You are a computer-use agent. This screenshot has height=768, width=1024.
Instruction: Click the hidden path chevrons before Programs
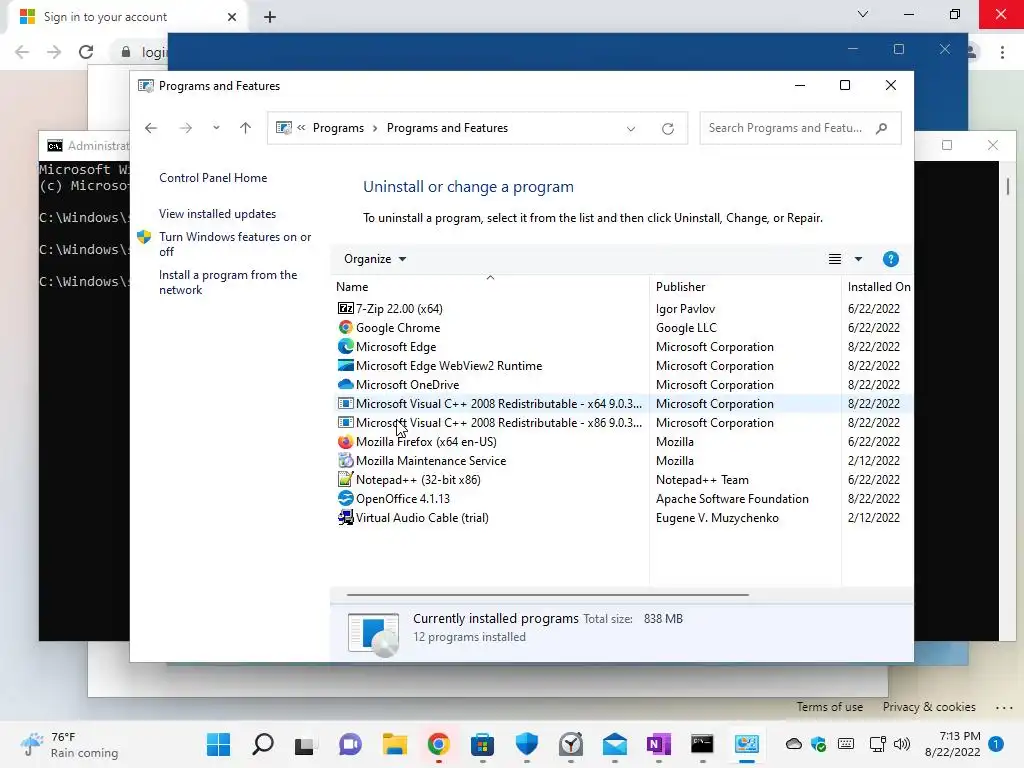click(x=301, y=127)
